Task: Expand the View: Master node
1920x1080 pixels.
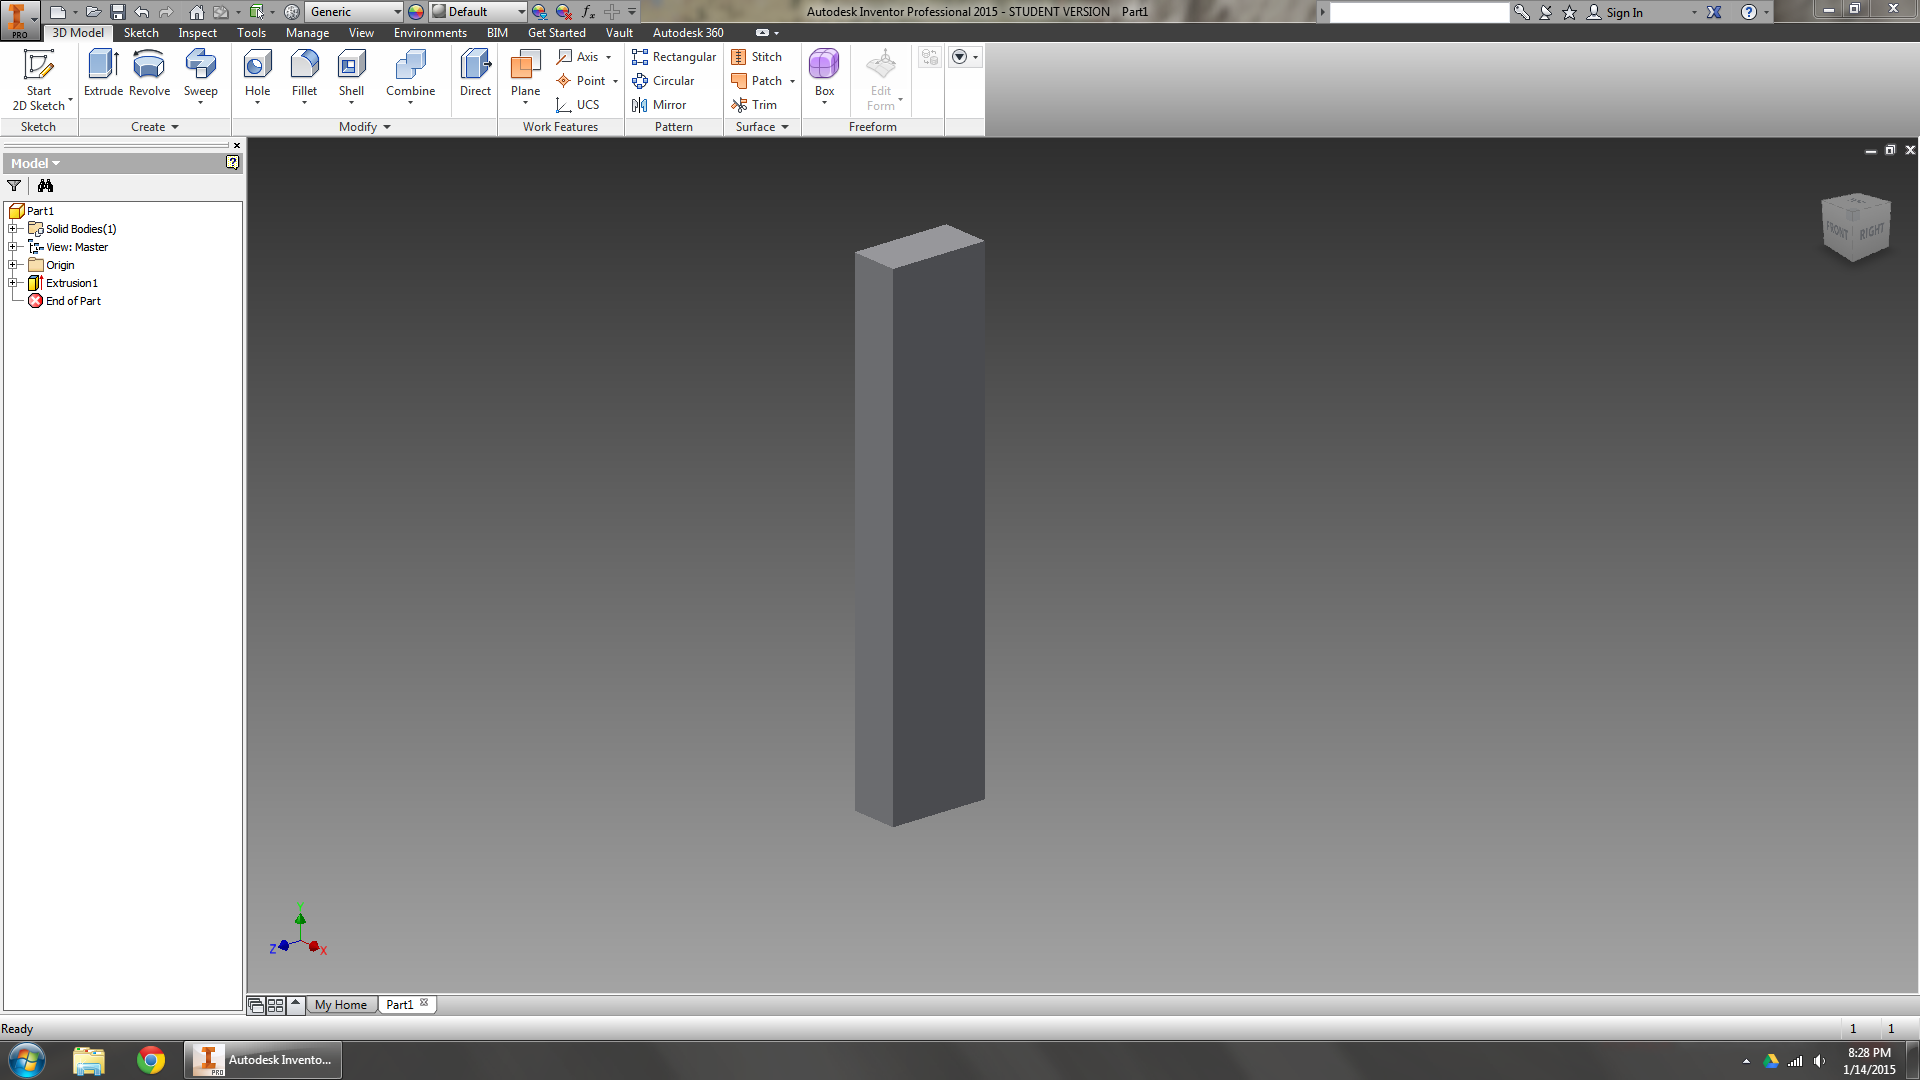Action: tap(14, 247)
